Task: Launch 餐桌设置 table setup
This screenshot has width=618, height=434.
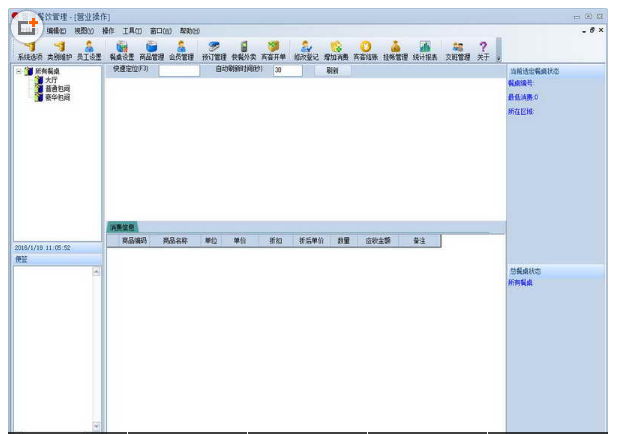Action: click(122, 51)
